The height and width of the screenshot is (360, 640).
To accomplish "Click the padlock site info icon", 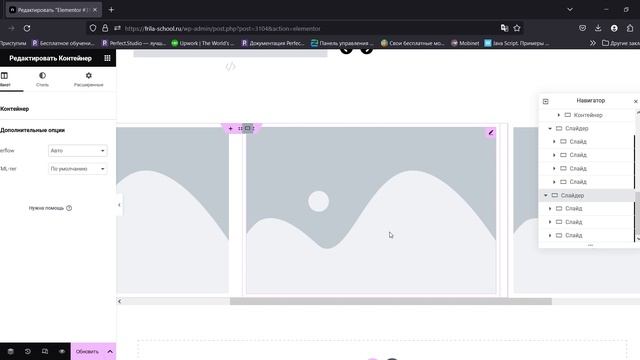I will point(105,28).
